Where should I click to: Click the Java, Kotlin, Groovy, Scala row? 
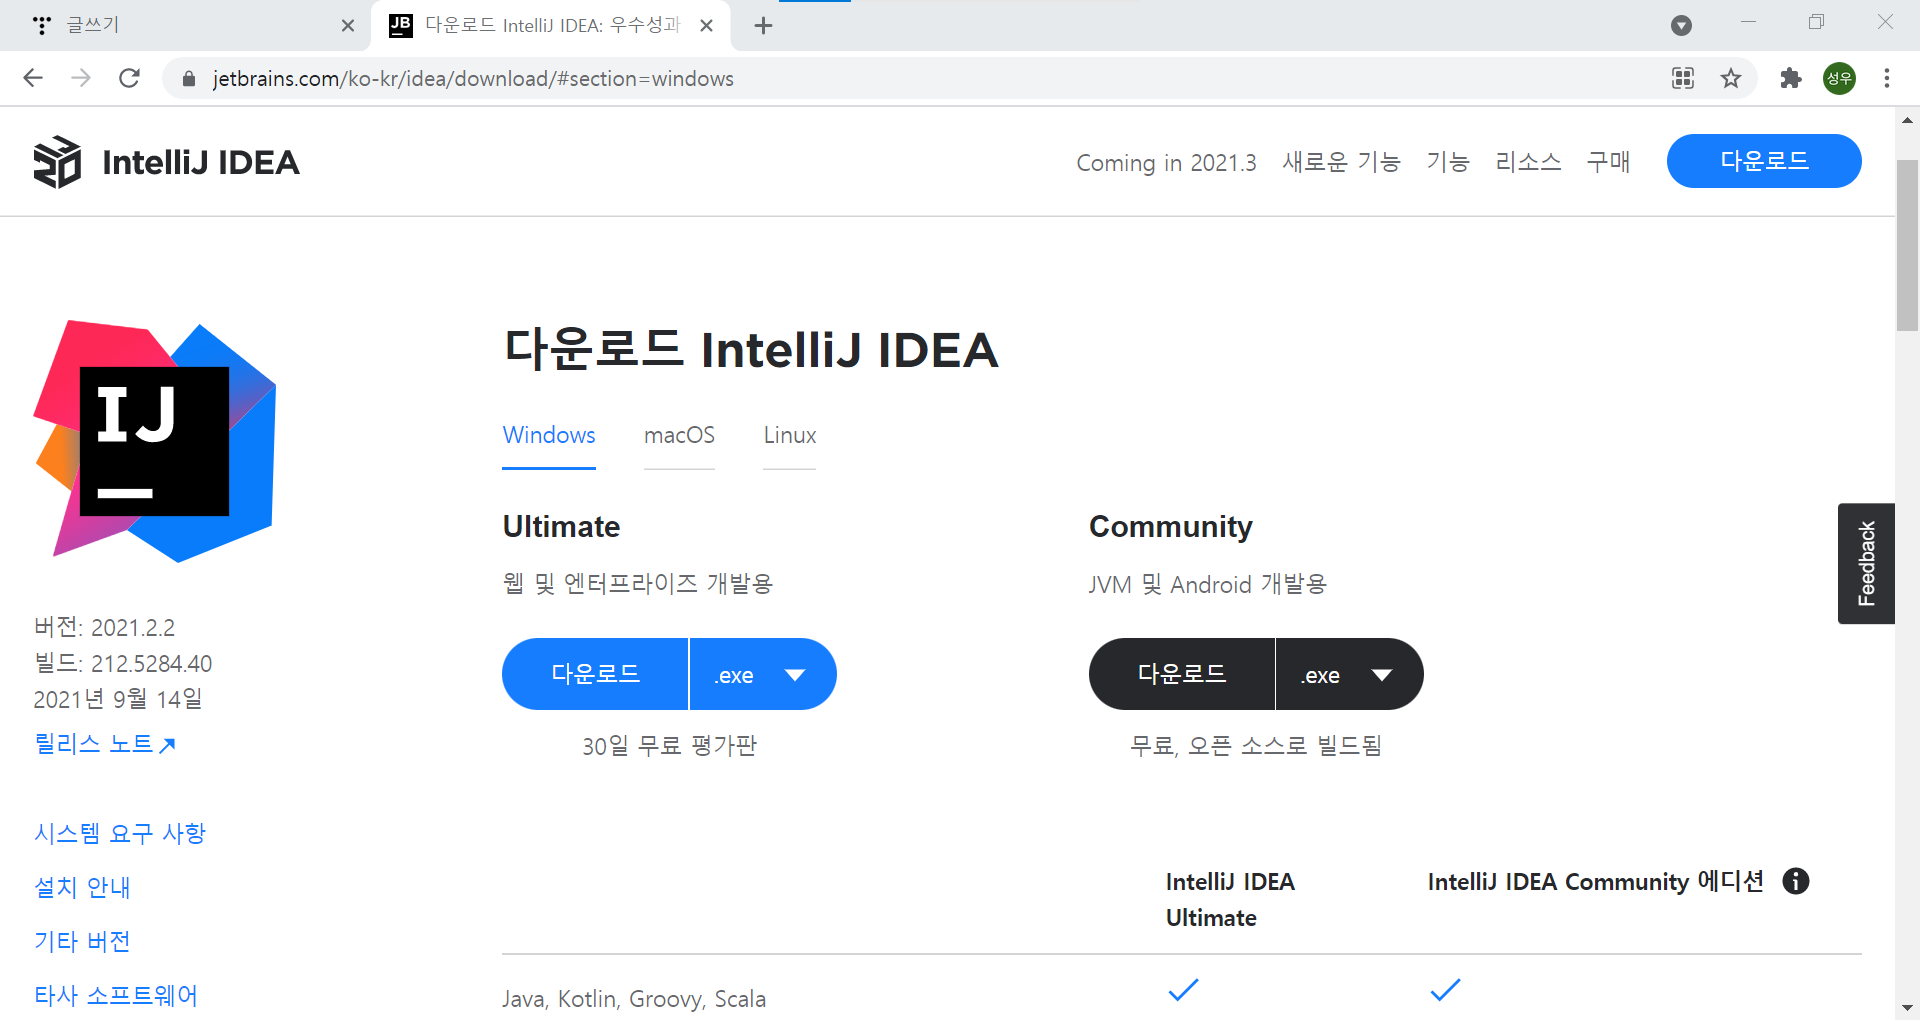pos(1181,998)
